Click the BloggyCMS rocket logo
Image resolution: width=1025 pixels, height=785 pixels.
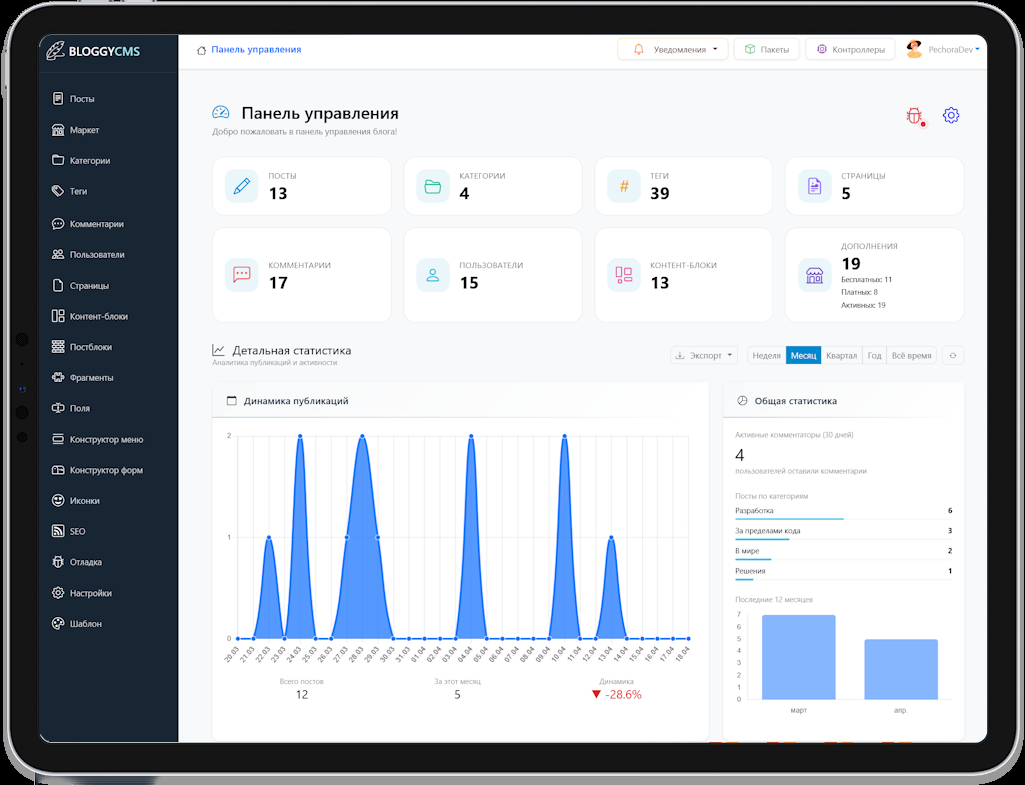[56, 51]
